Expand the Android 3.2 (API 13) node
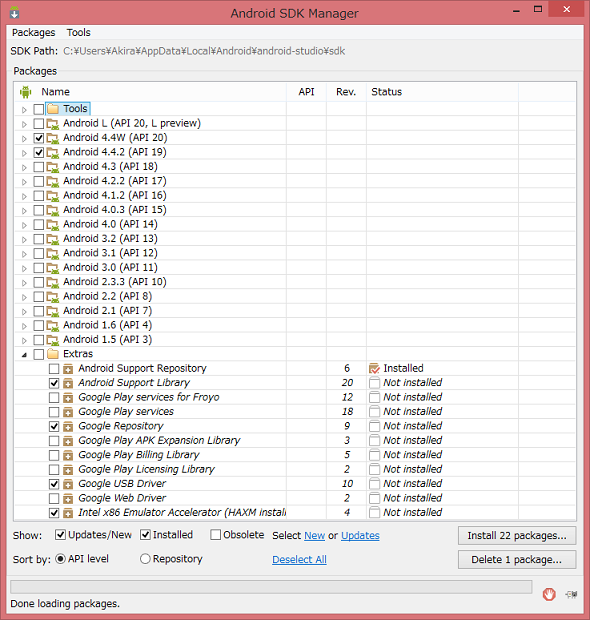This screenshot has width=590, height=620. click(x=24, y=240)
